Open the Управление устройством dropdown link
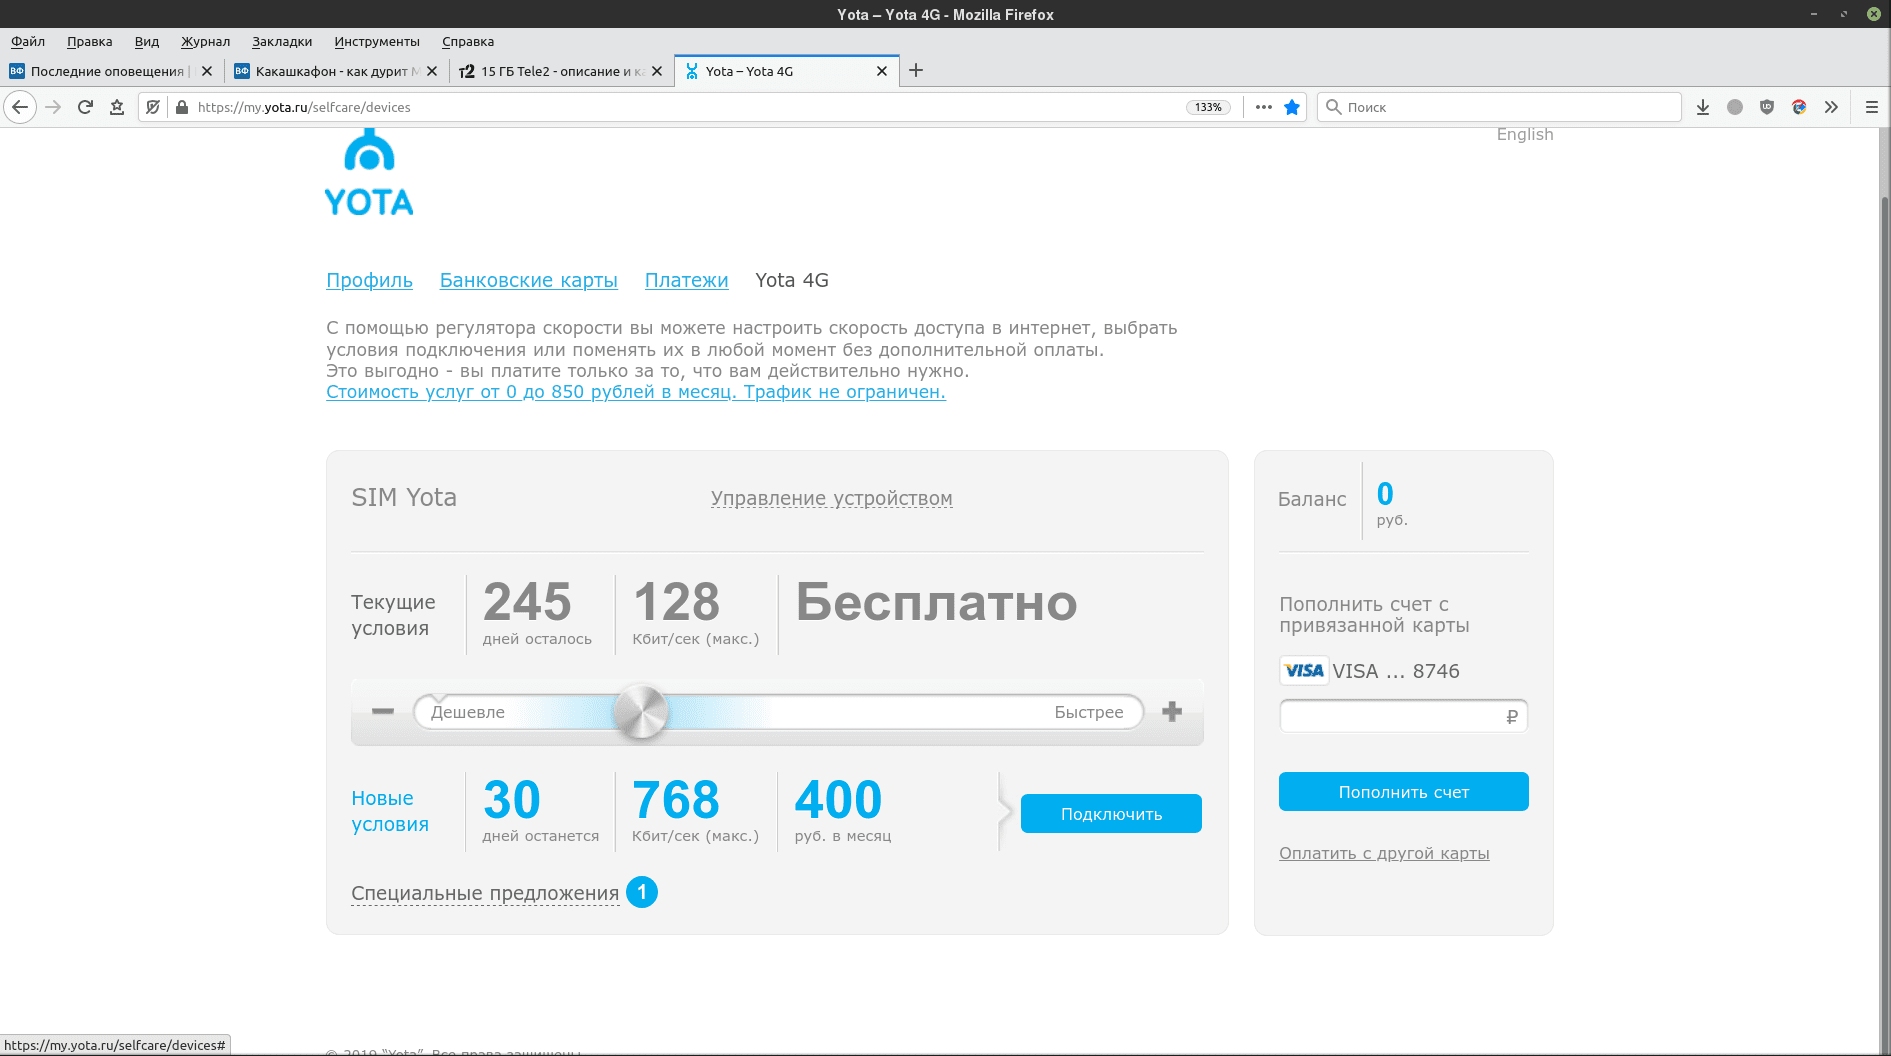This screenshot has height=1056, width=1891. tap(831, 498)
